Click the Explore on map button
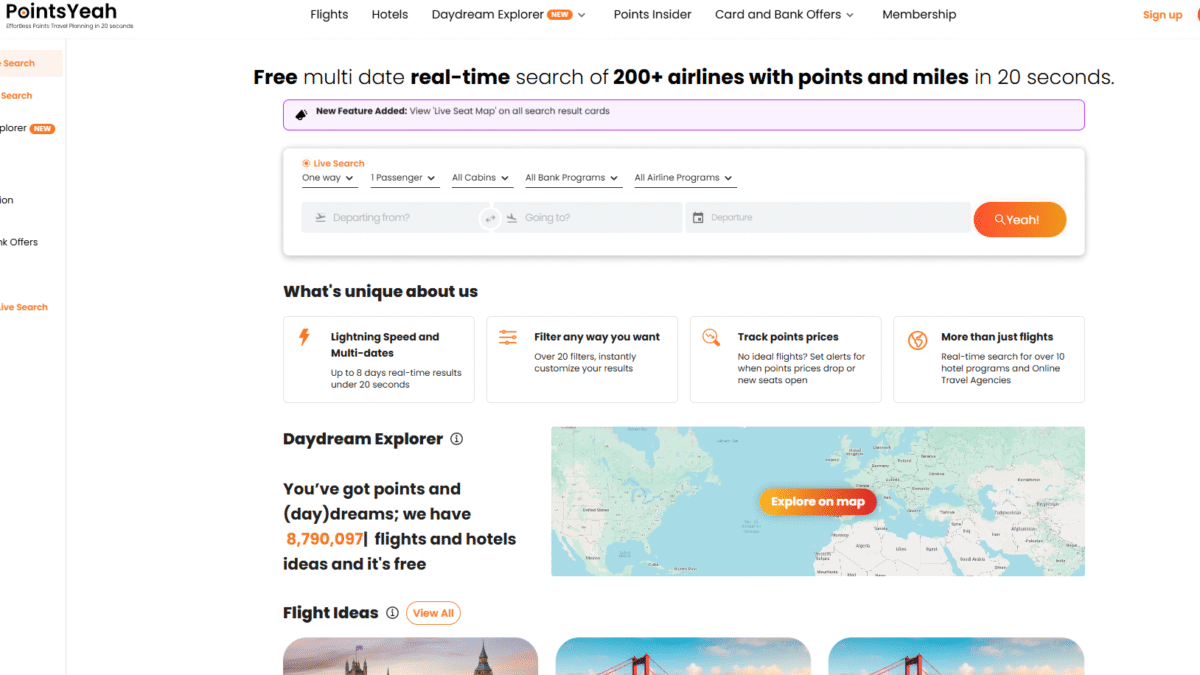1200x675 pixels. click(x=818, y=502)
